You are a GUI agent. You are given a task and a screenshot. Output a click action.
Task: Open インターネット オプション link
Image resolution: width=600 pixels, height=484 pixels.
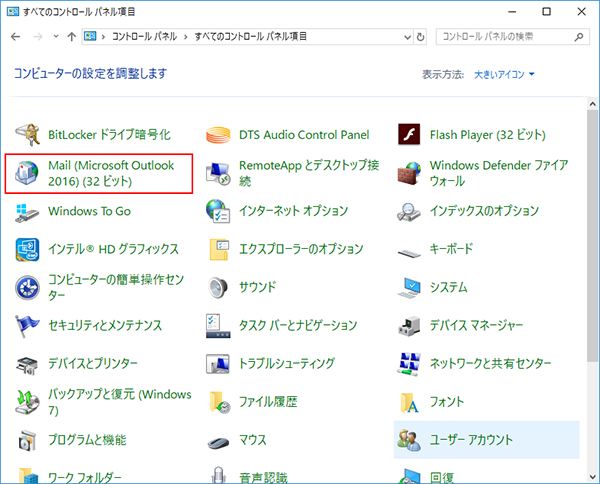click(x=293, y=211)
